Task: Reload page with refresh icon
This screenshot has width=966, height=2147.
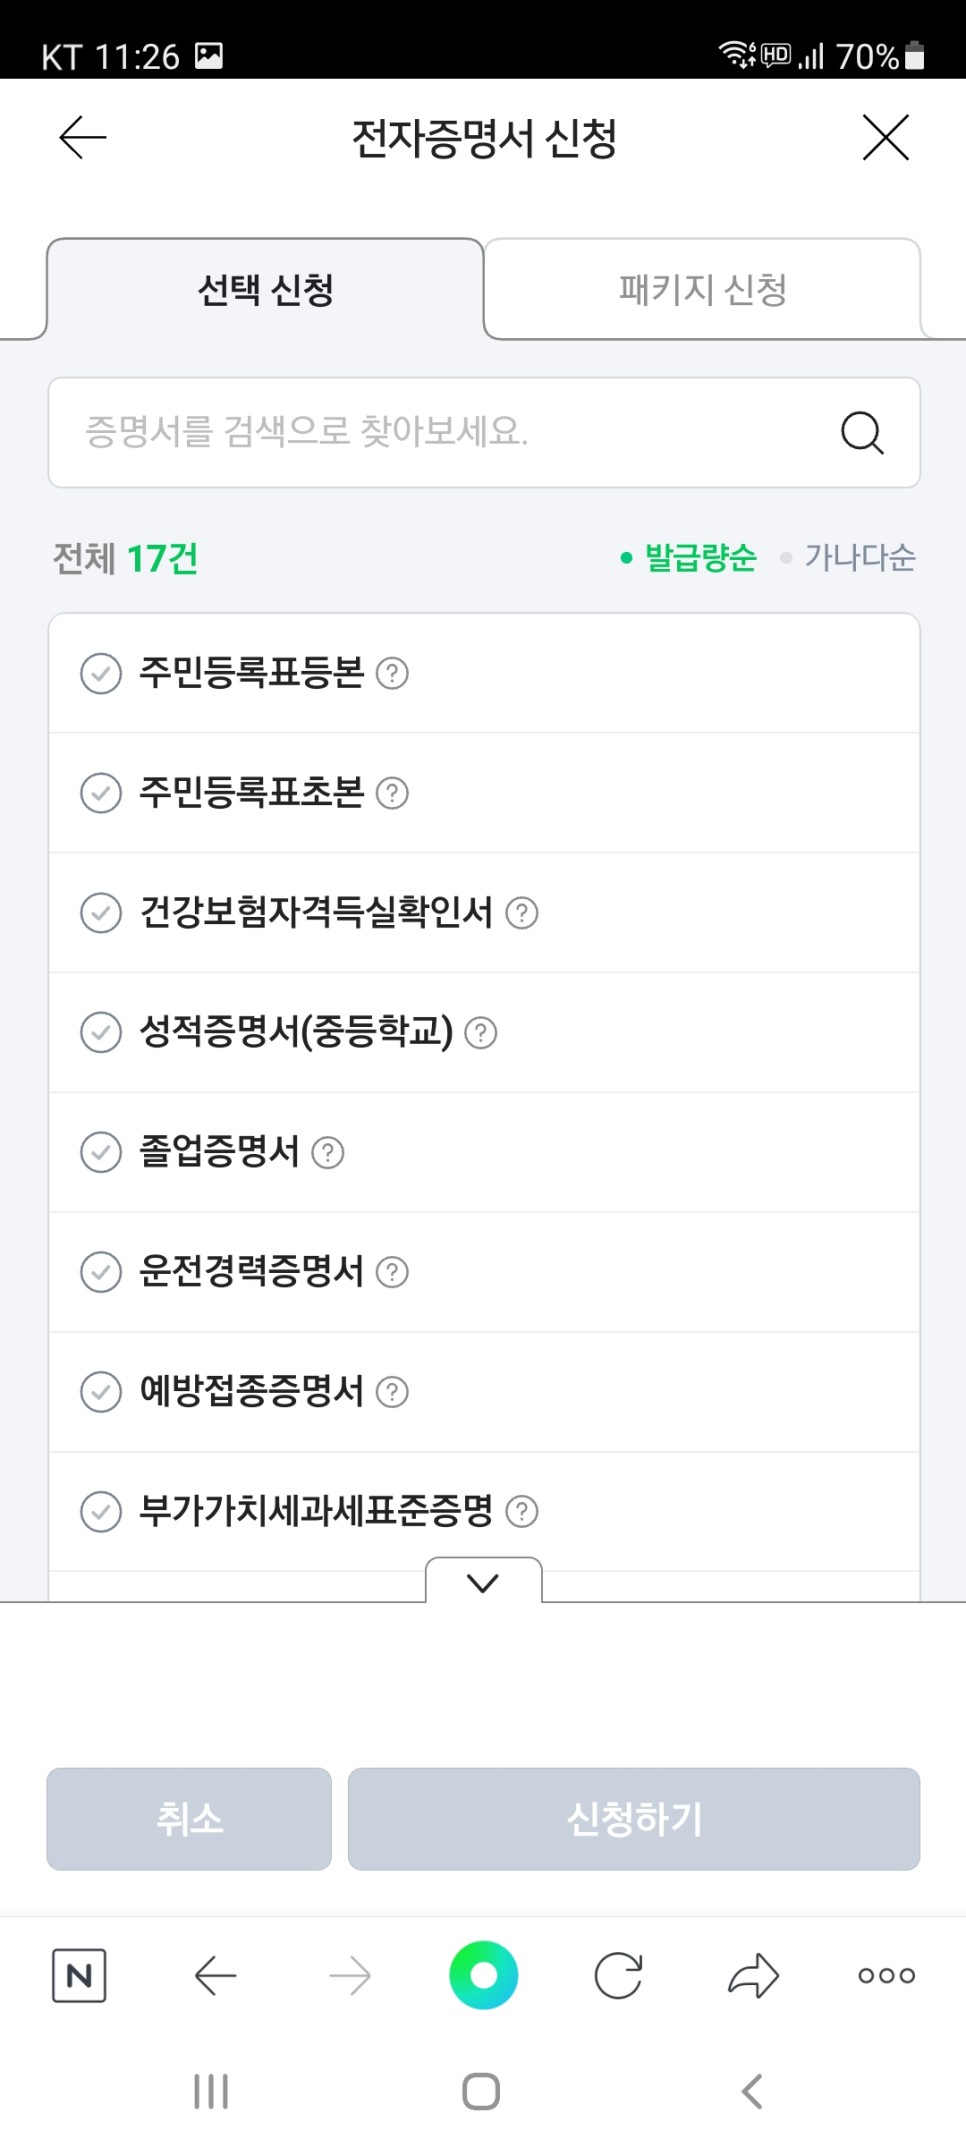Action: point(618,1975)
